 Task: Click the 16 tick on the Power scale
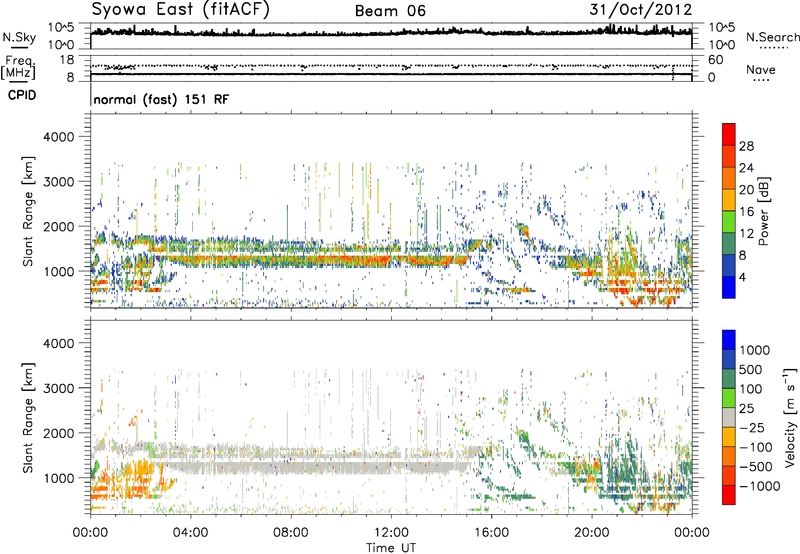point(746,212)
